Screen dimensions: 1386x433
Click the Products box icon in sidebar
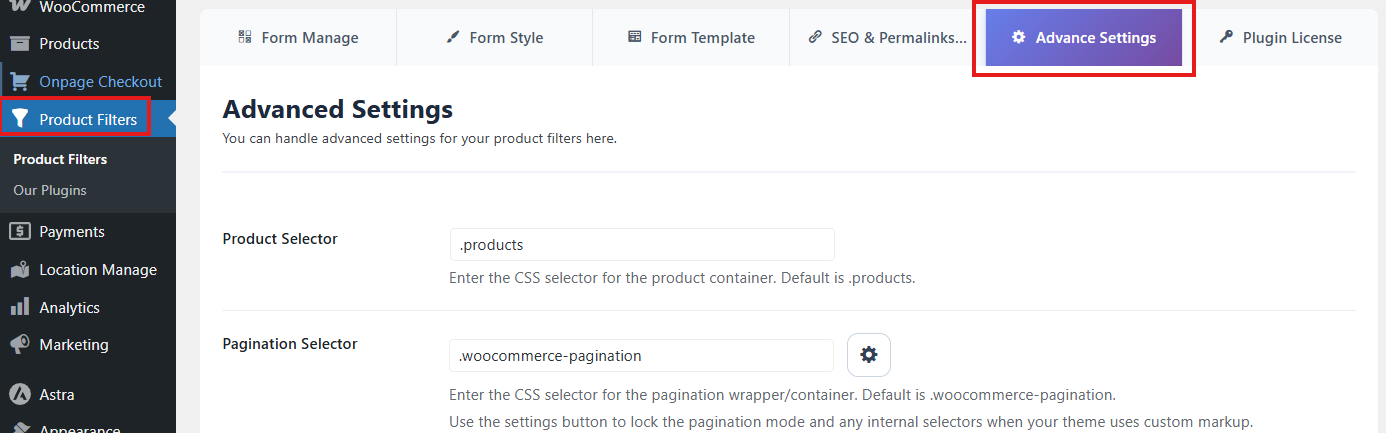click(x=19, y=44)
